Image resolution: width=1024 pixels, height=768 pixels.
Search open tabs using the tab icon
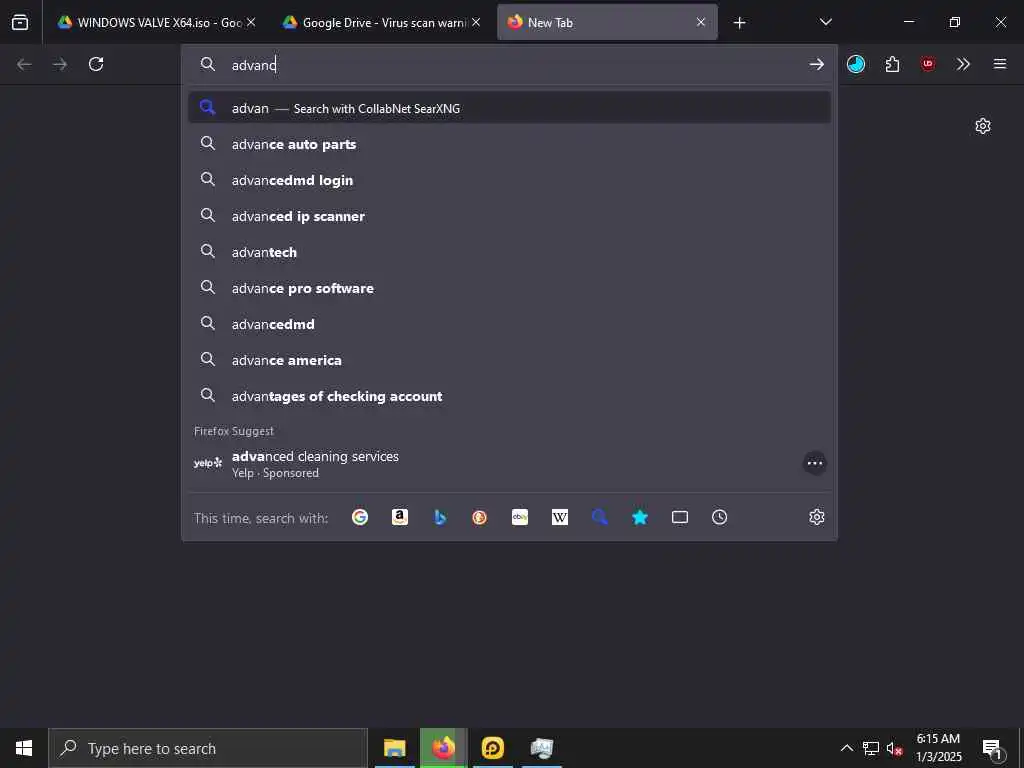(680, 517)
